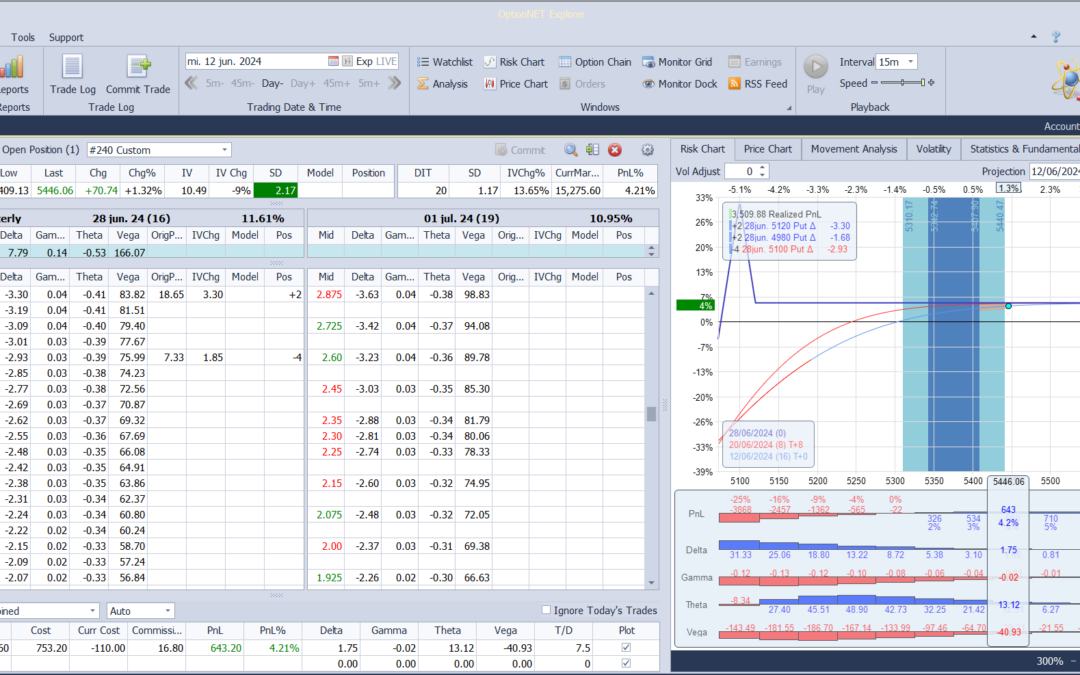Jump back with the double-left arrow
The width and height of the screenshot is (1080, 675).
click(191, 83)
